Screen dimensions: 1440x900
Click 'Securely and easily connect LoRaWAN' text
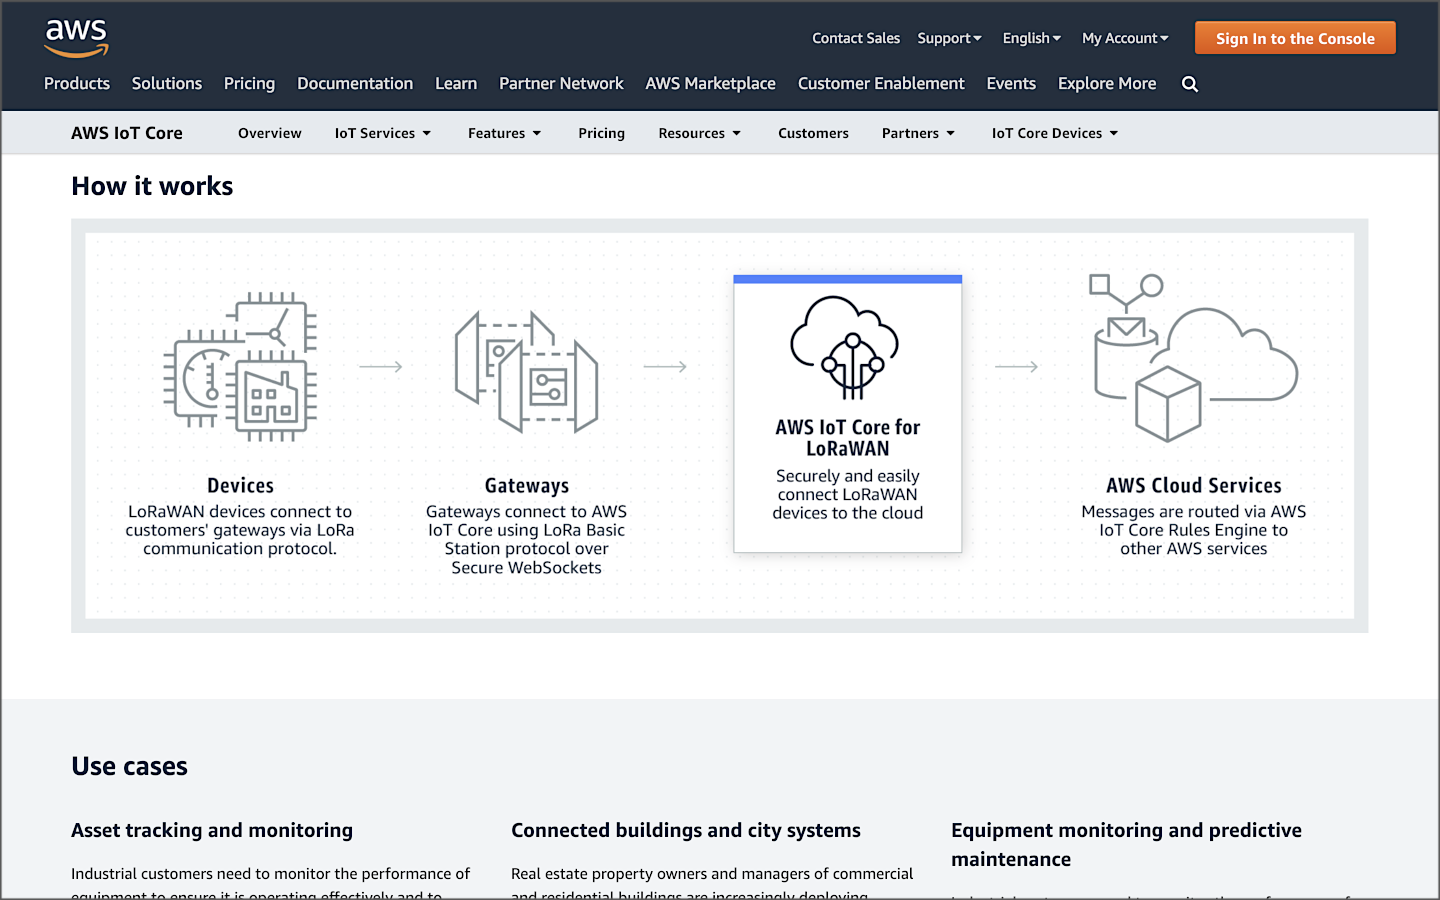coord(848,494)
